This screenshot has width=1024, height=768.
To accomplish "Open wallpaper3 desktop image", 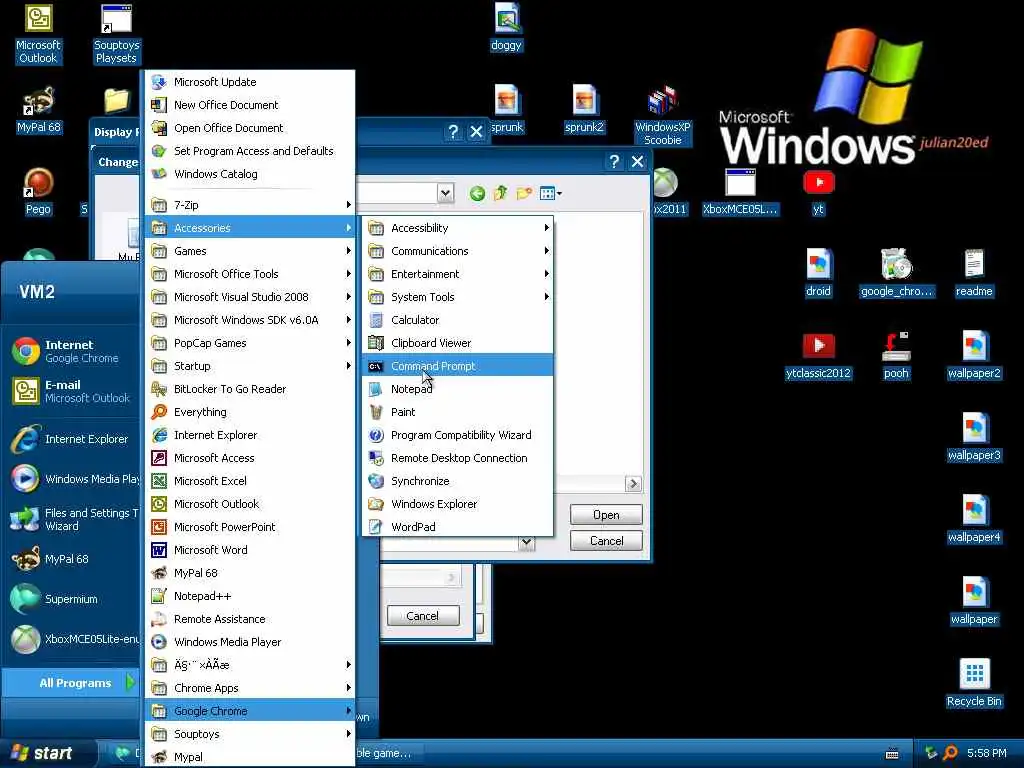I will click(x=974, y=437).
